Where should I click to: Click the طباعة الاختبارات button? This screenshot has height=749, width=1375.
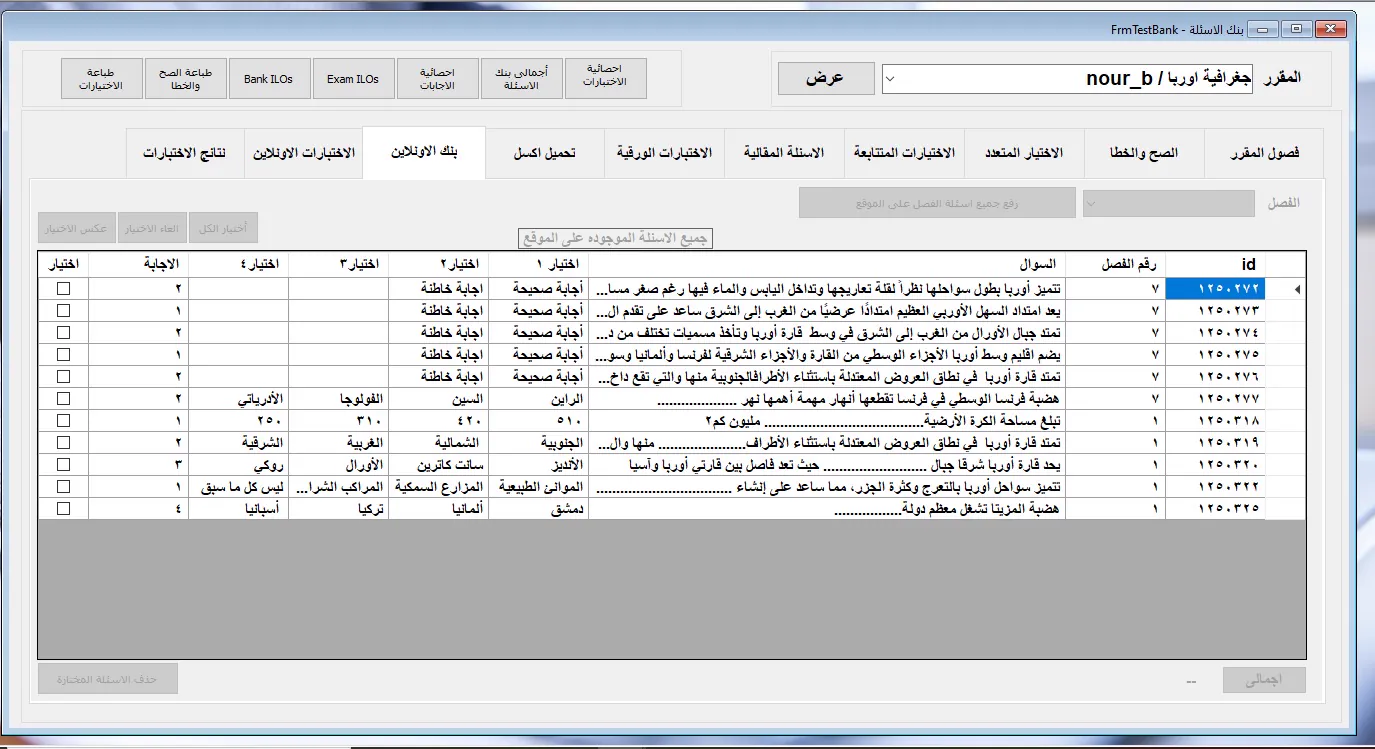tap(102, 79)
